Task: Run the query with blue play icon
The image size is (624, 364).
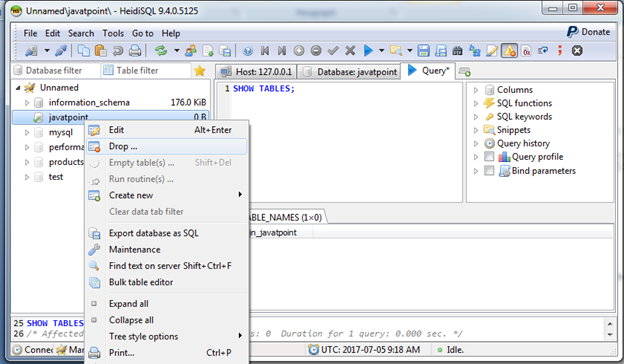Action: coord(368,51)
